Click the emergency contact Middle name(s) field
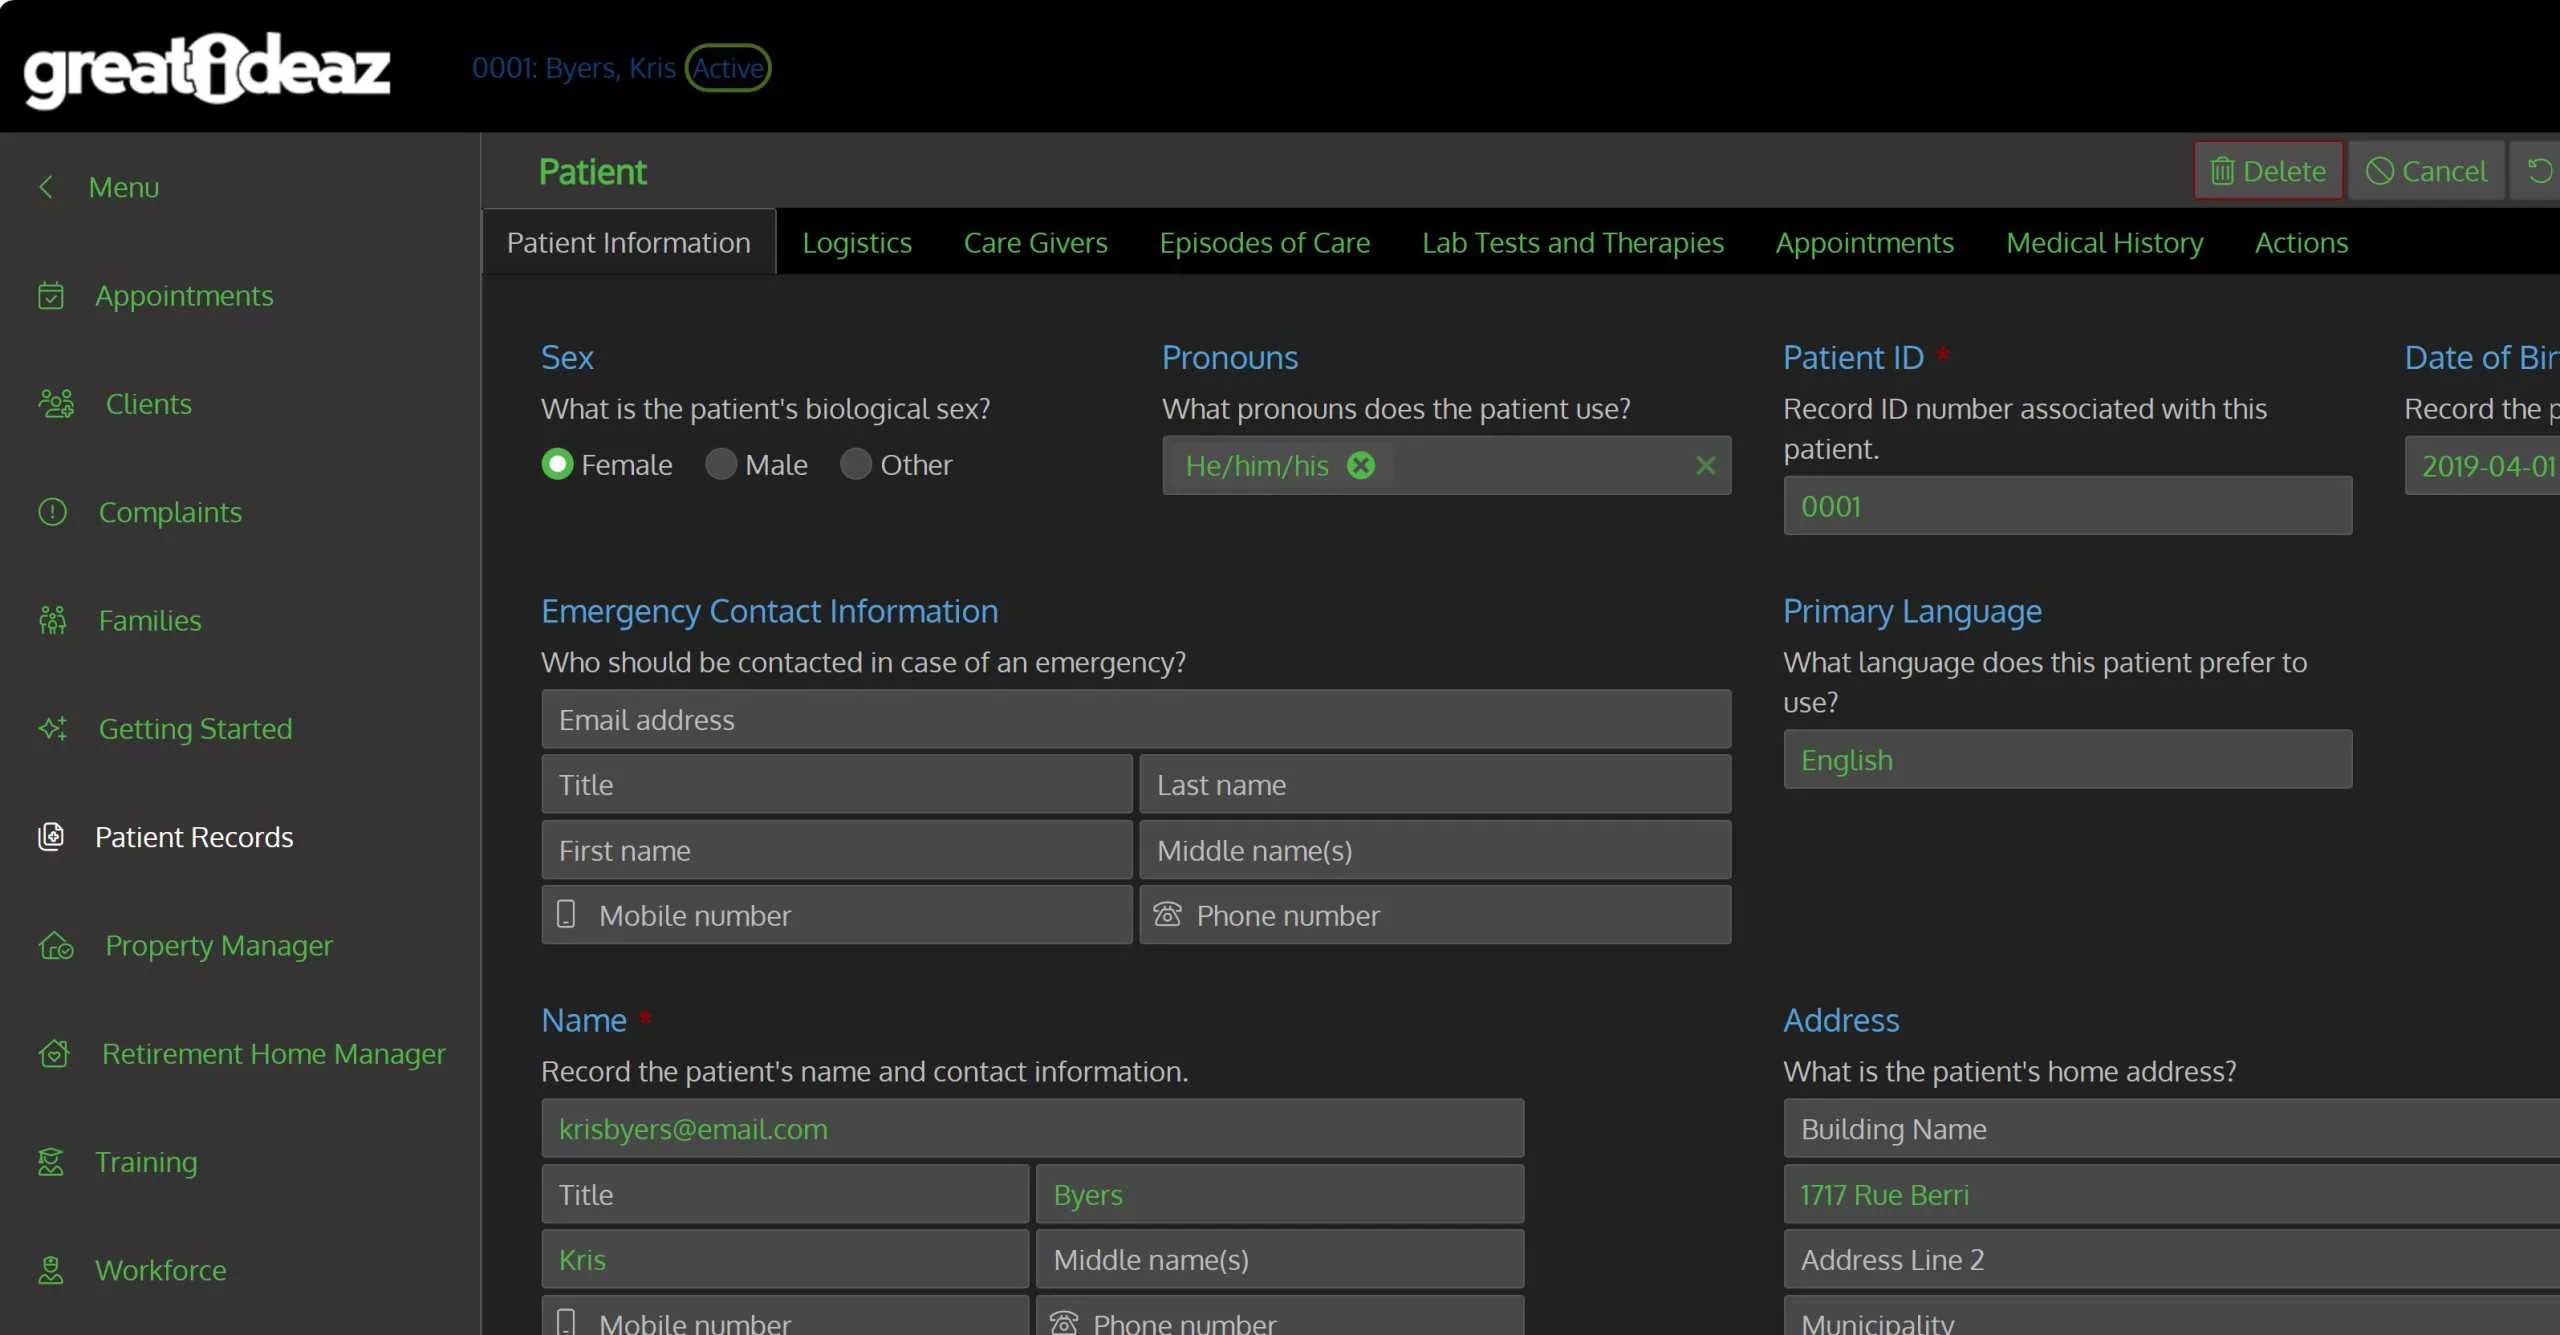 [1435, 851]
